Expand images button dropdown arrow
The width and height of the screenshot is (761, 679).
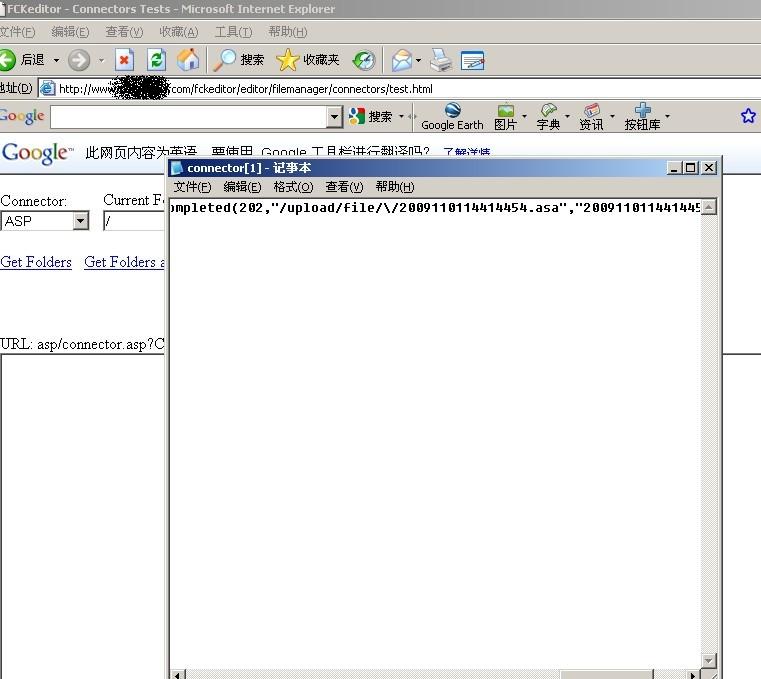[x=524, y=116]
